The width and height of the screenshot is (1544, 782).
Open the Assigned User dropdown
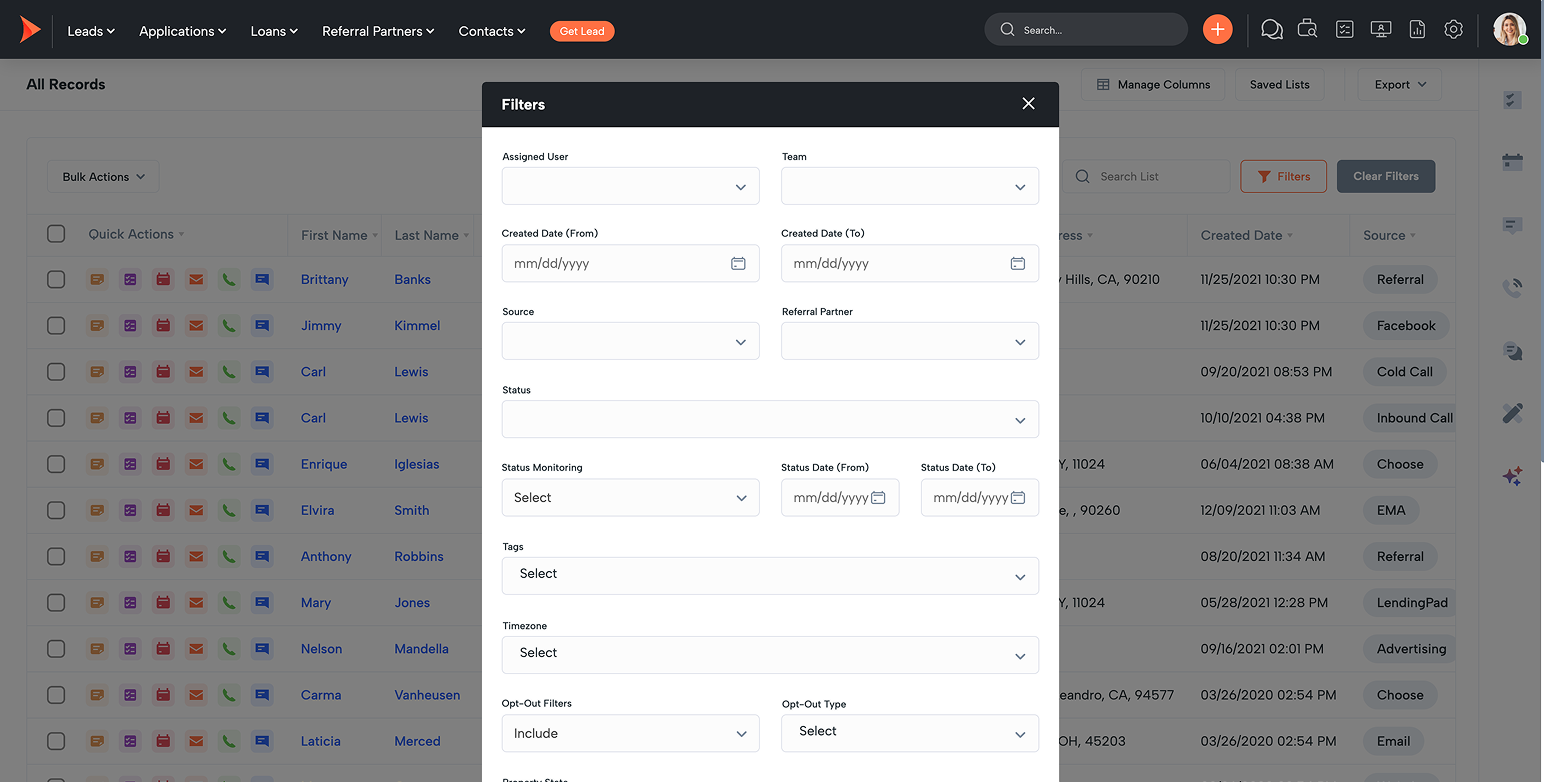(x=630, y=186)
